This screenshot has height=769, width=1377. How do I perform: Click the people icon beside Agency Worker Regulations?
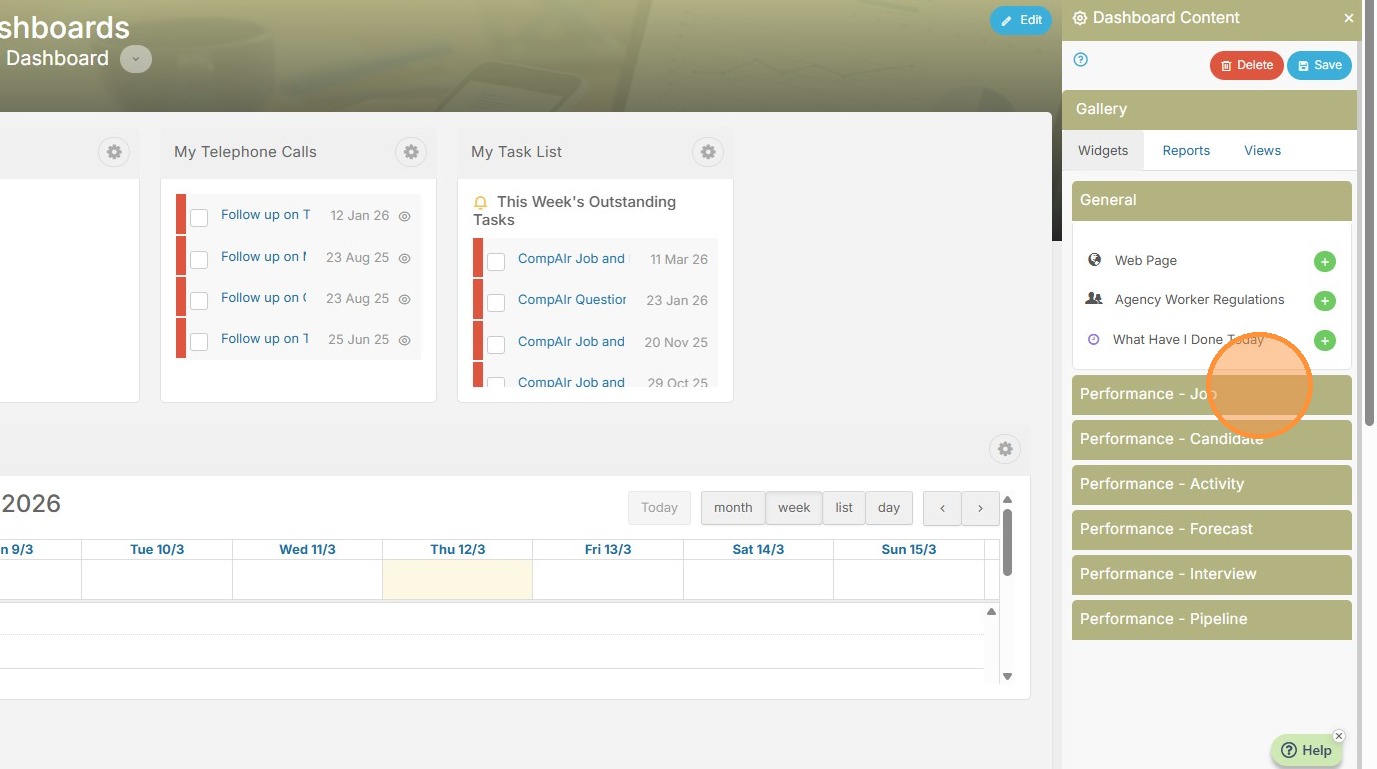[x=1094, y=298]
